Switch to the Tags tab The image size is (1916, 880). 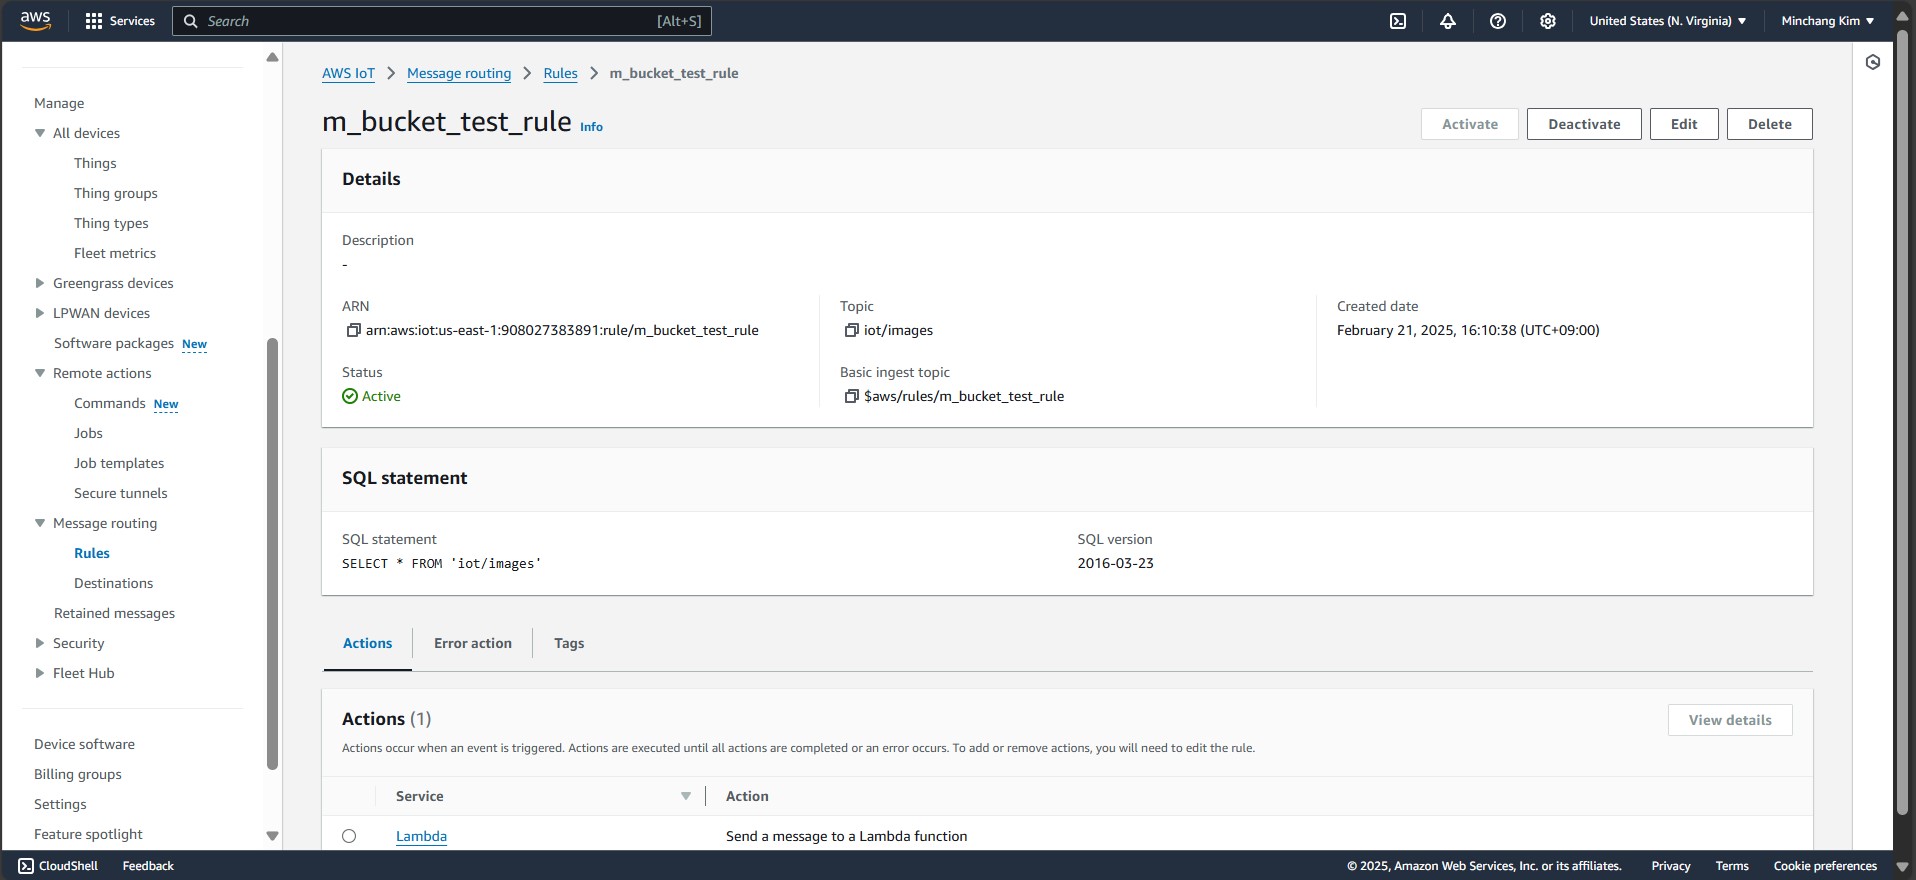pyautogui.click(x=569, y=643)
